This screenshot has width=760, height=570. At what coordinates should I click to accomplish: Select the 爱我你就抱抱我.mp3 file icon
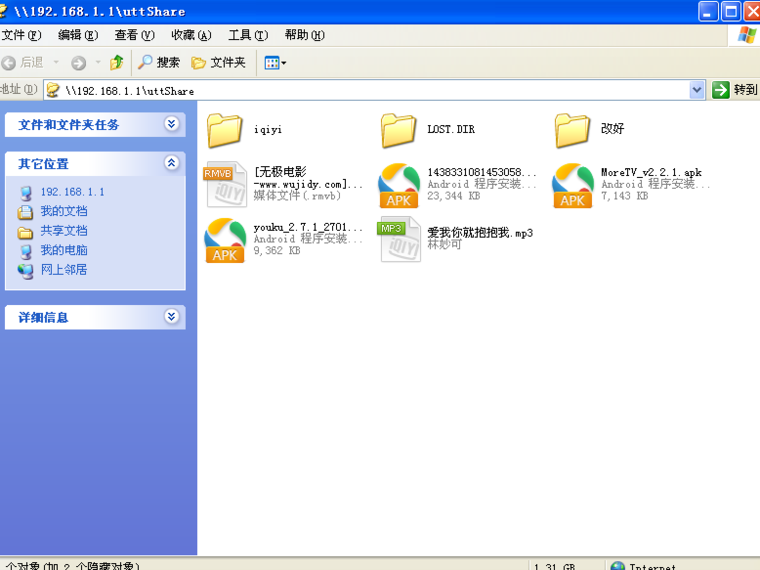pos(399,240)
